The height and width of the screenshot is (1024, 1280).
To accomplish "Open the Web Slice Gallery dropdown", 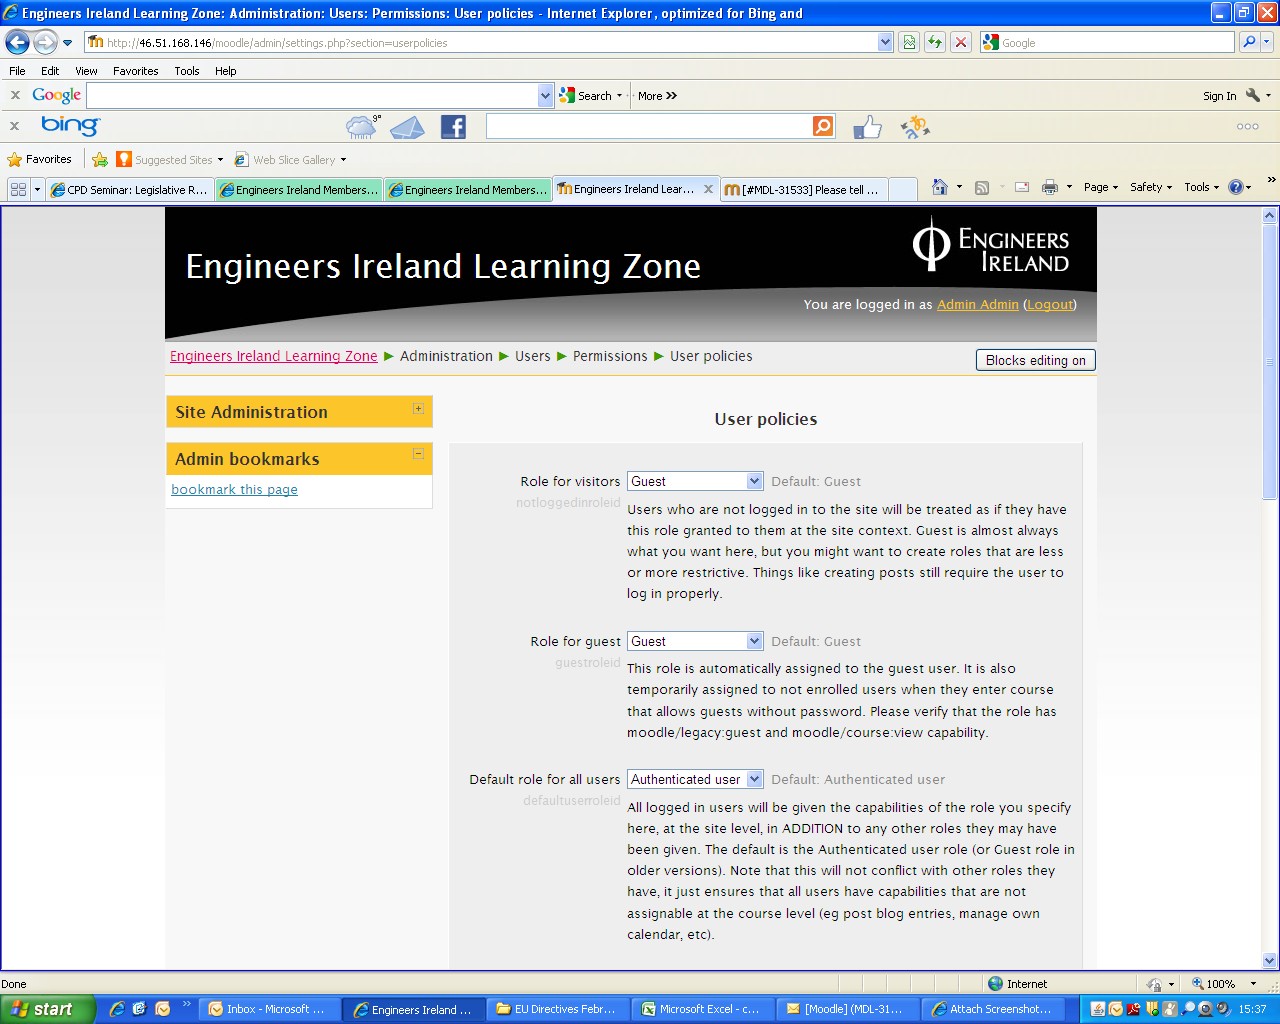I will [343, 160].
